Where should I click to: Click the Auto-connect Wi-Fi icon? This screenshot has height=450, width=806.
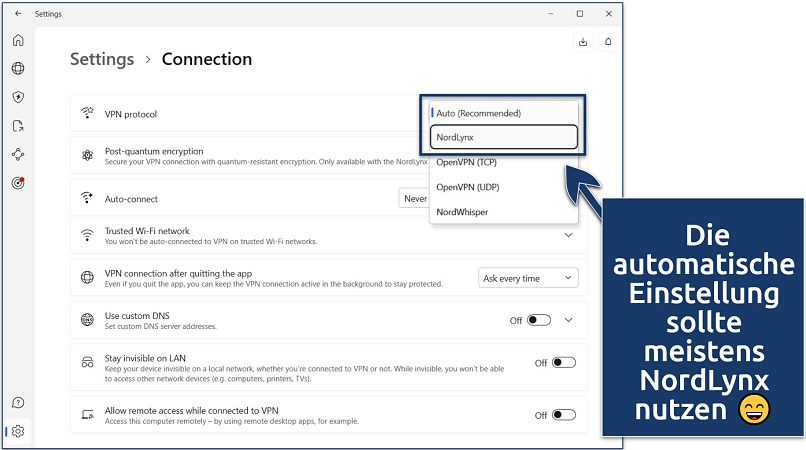87,198
